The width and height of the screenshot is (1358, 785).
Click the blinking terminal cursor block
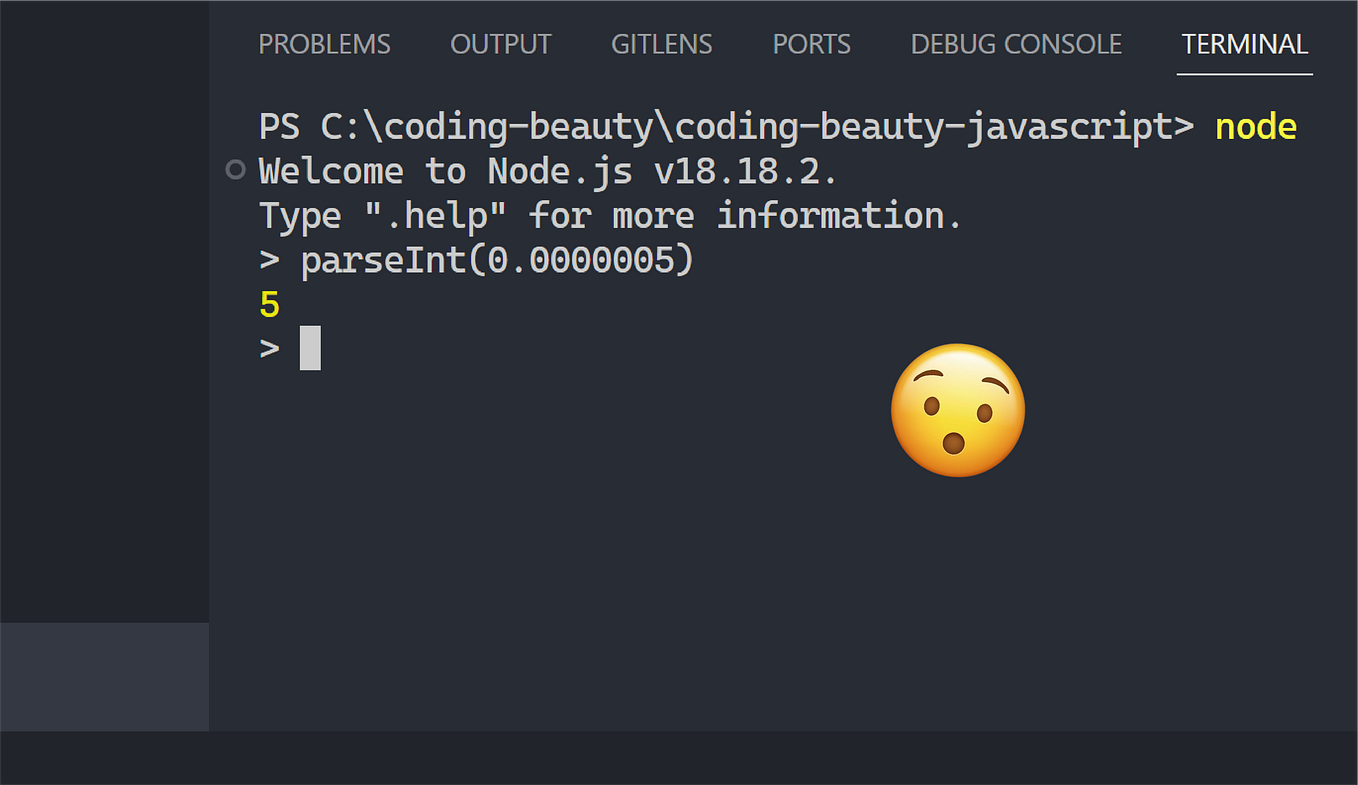pyautogui.click(x=309, y=347)
